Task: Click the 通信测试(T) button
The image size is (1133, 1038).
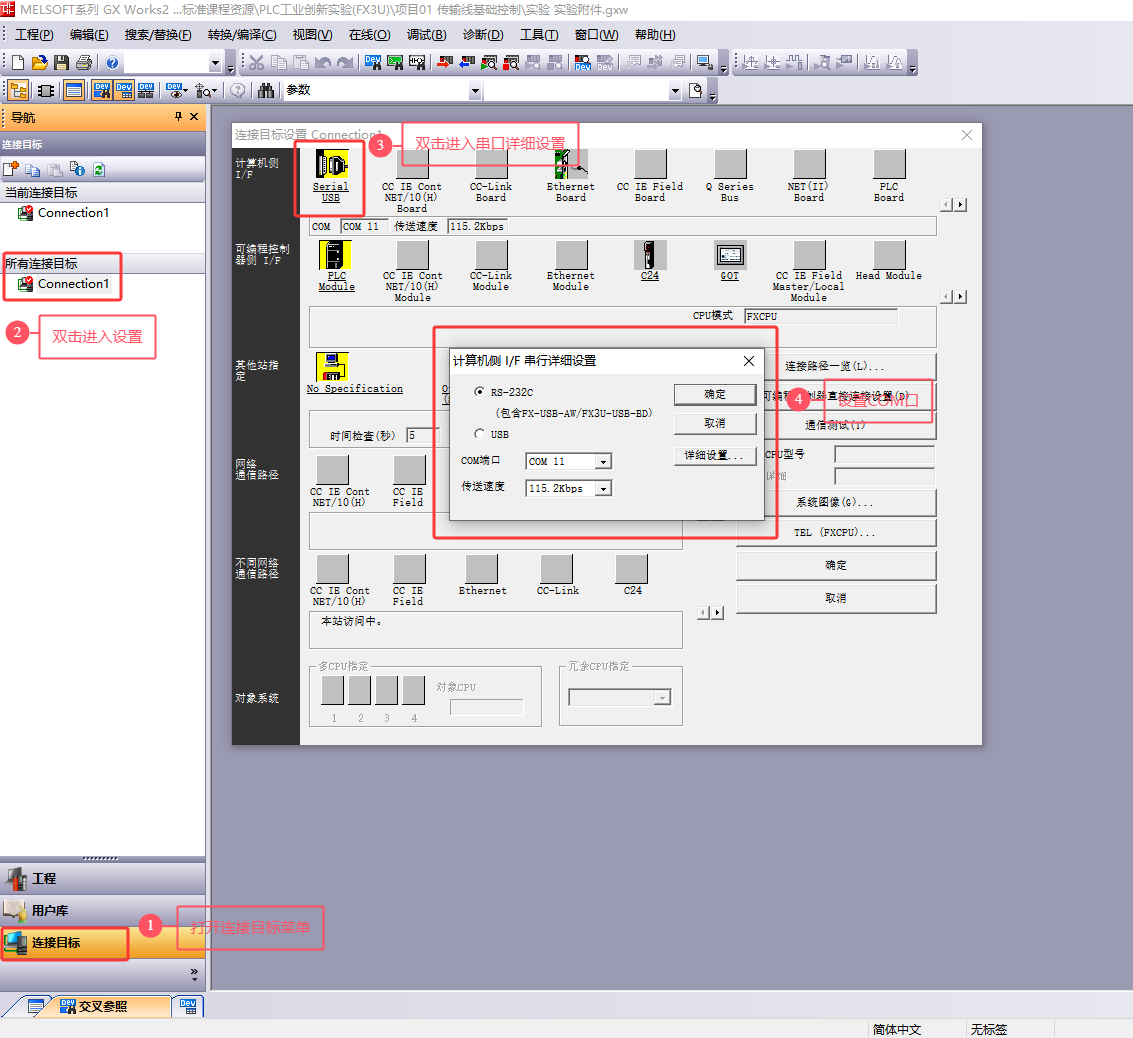Action: pyautogui.click(x=835, y=425)
